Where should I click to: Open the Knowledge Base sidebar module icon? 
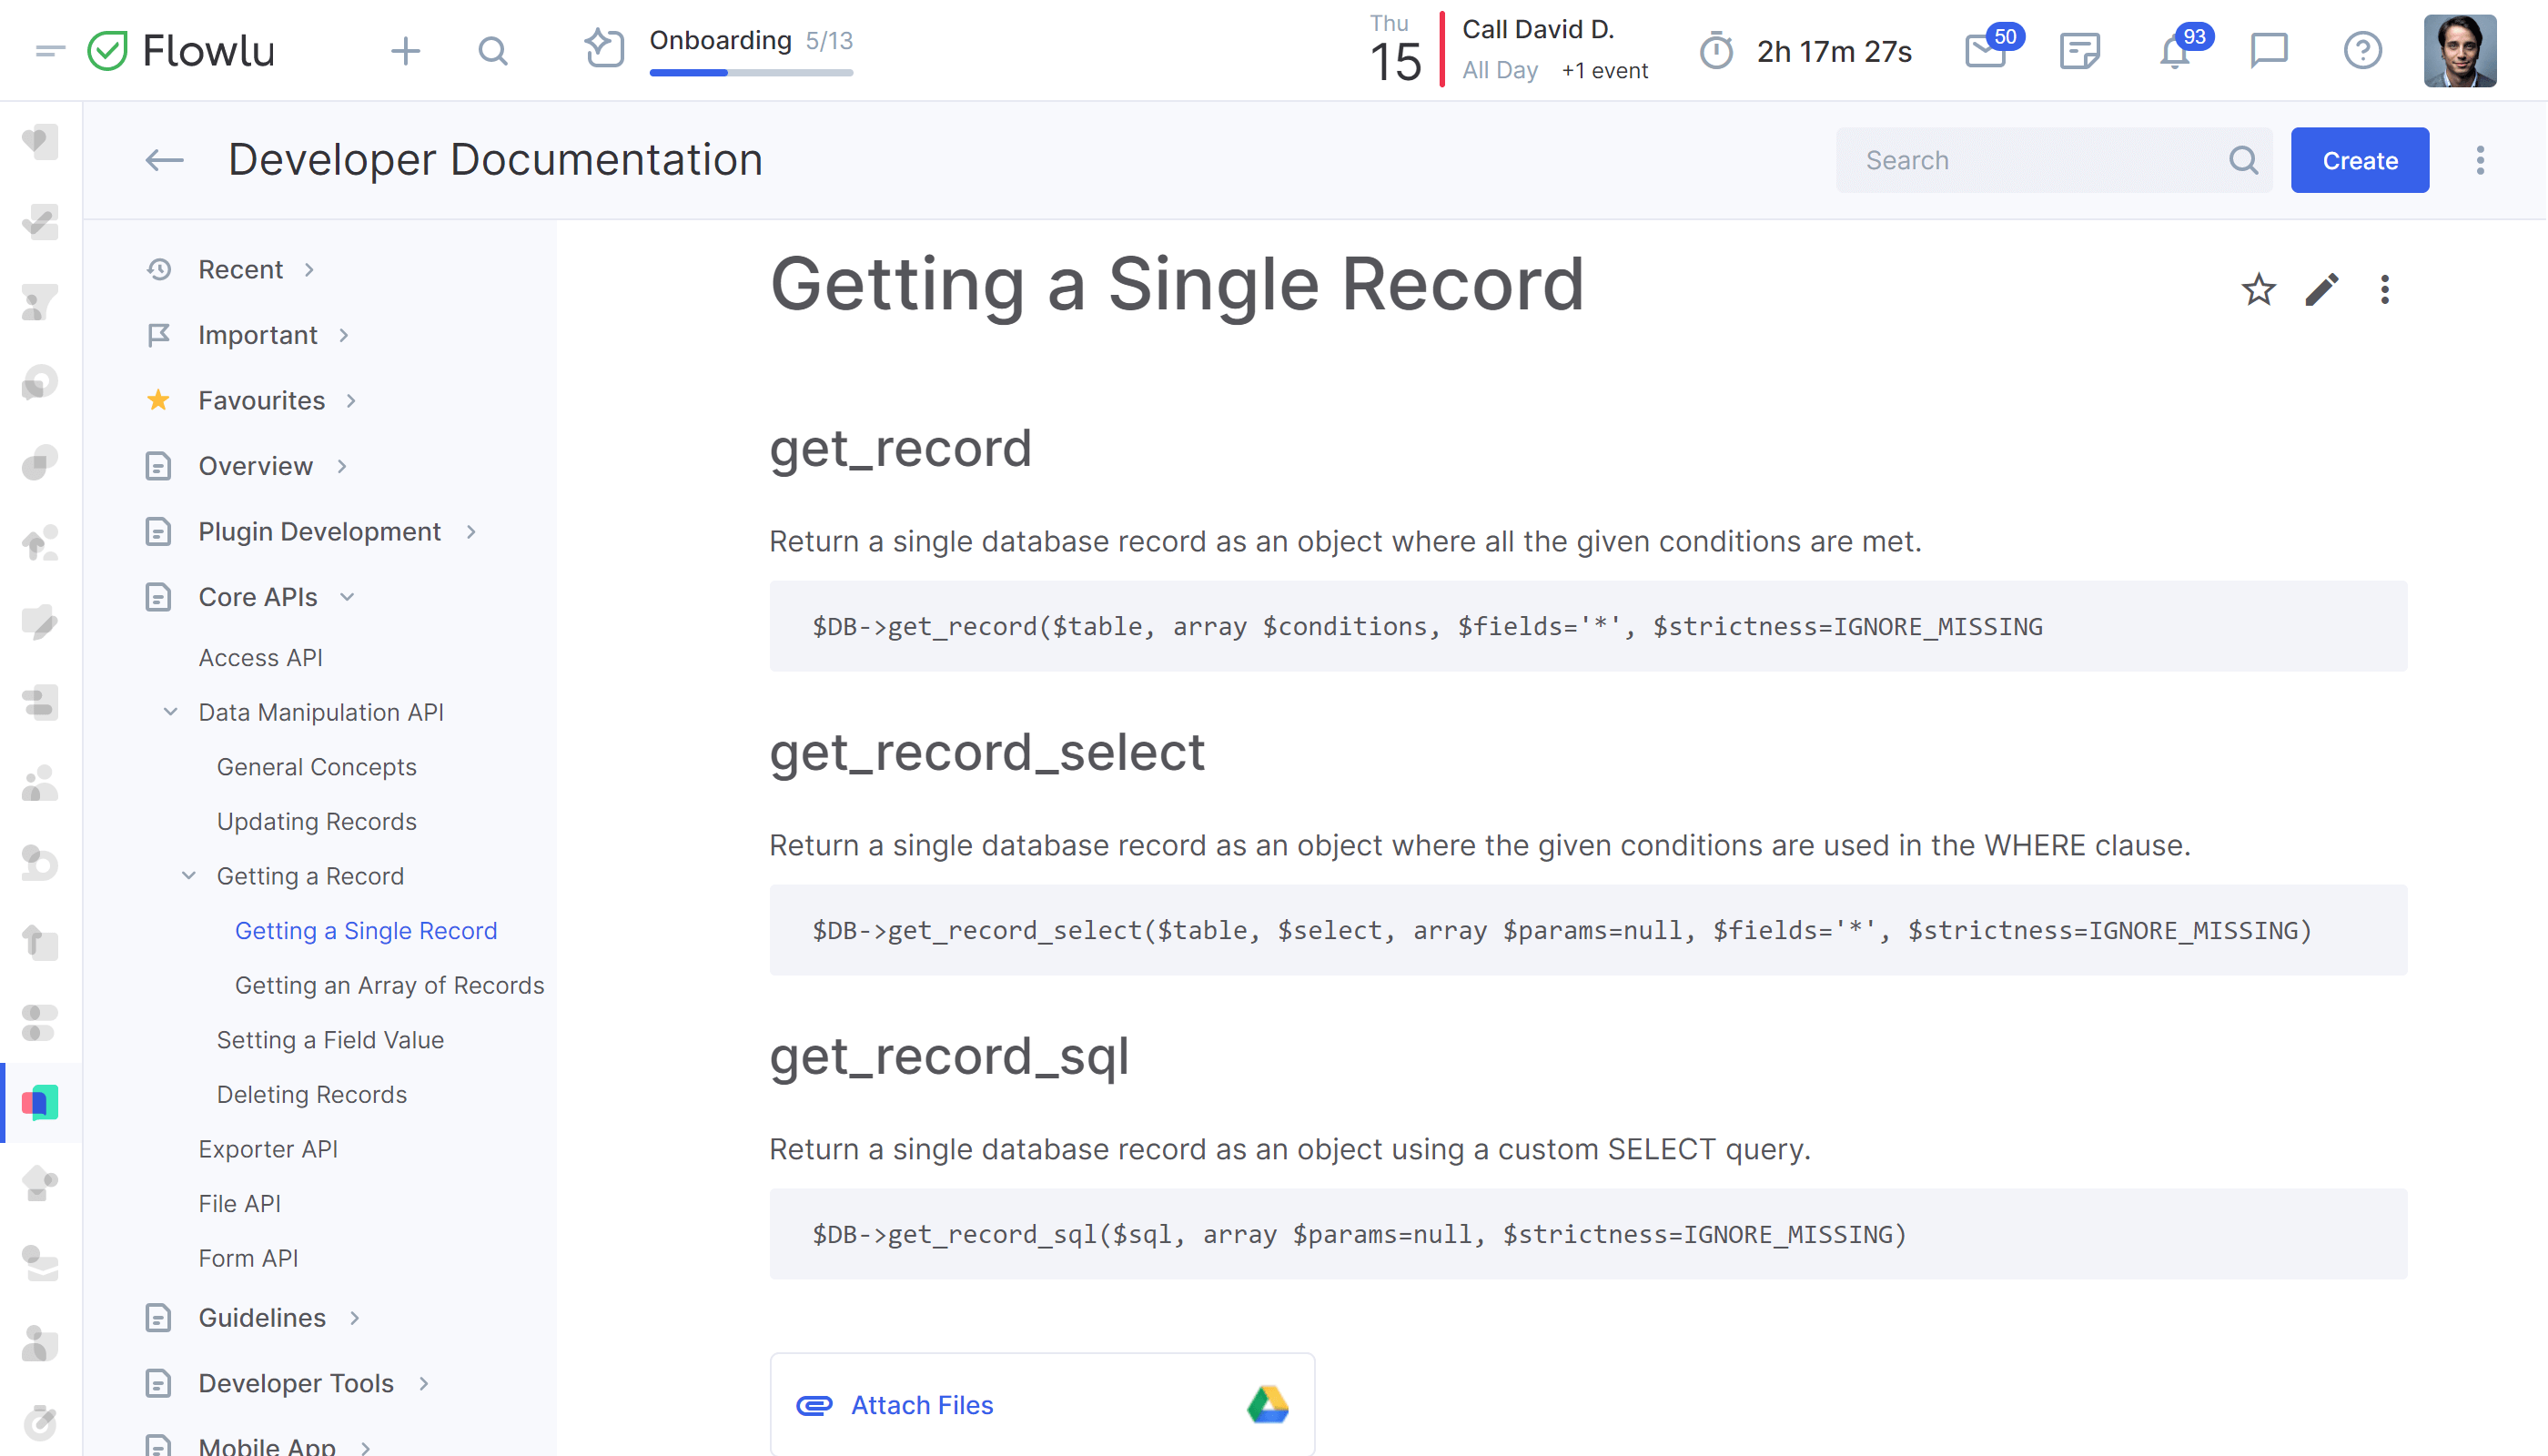click(x=40, y=1103)
